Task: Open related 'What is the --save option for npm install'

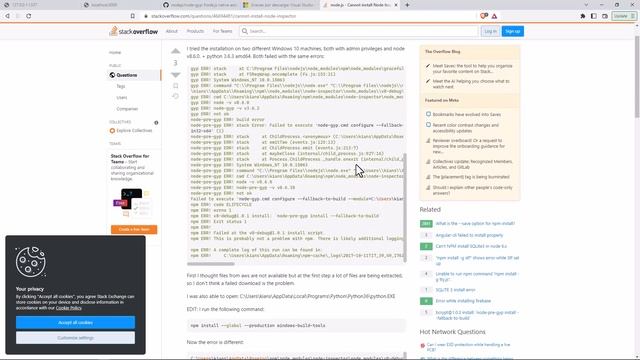Action: (475, 224)
